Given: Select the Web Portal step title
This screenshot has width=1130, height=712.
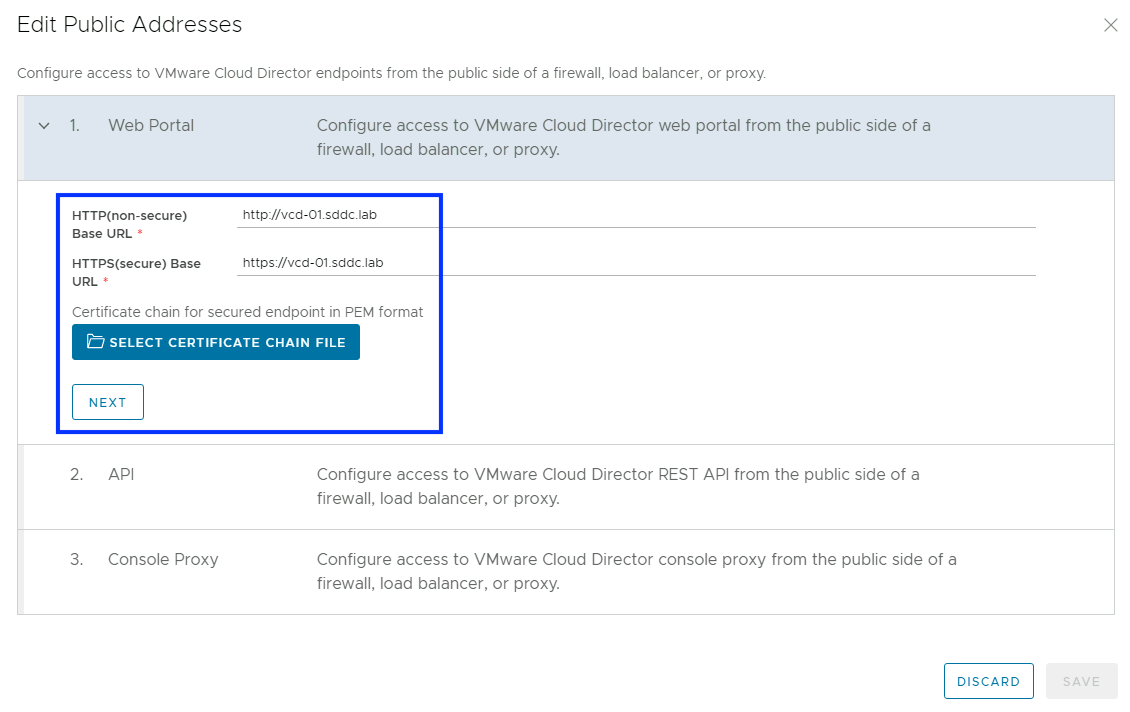Looking at the screenshot, I should 151,126.
